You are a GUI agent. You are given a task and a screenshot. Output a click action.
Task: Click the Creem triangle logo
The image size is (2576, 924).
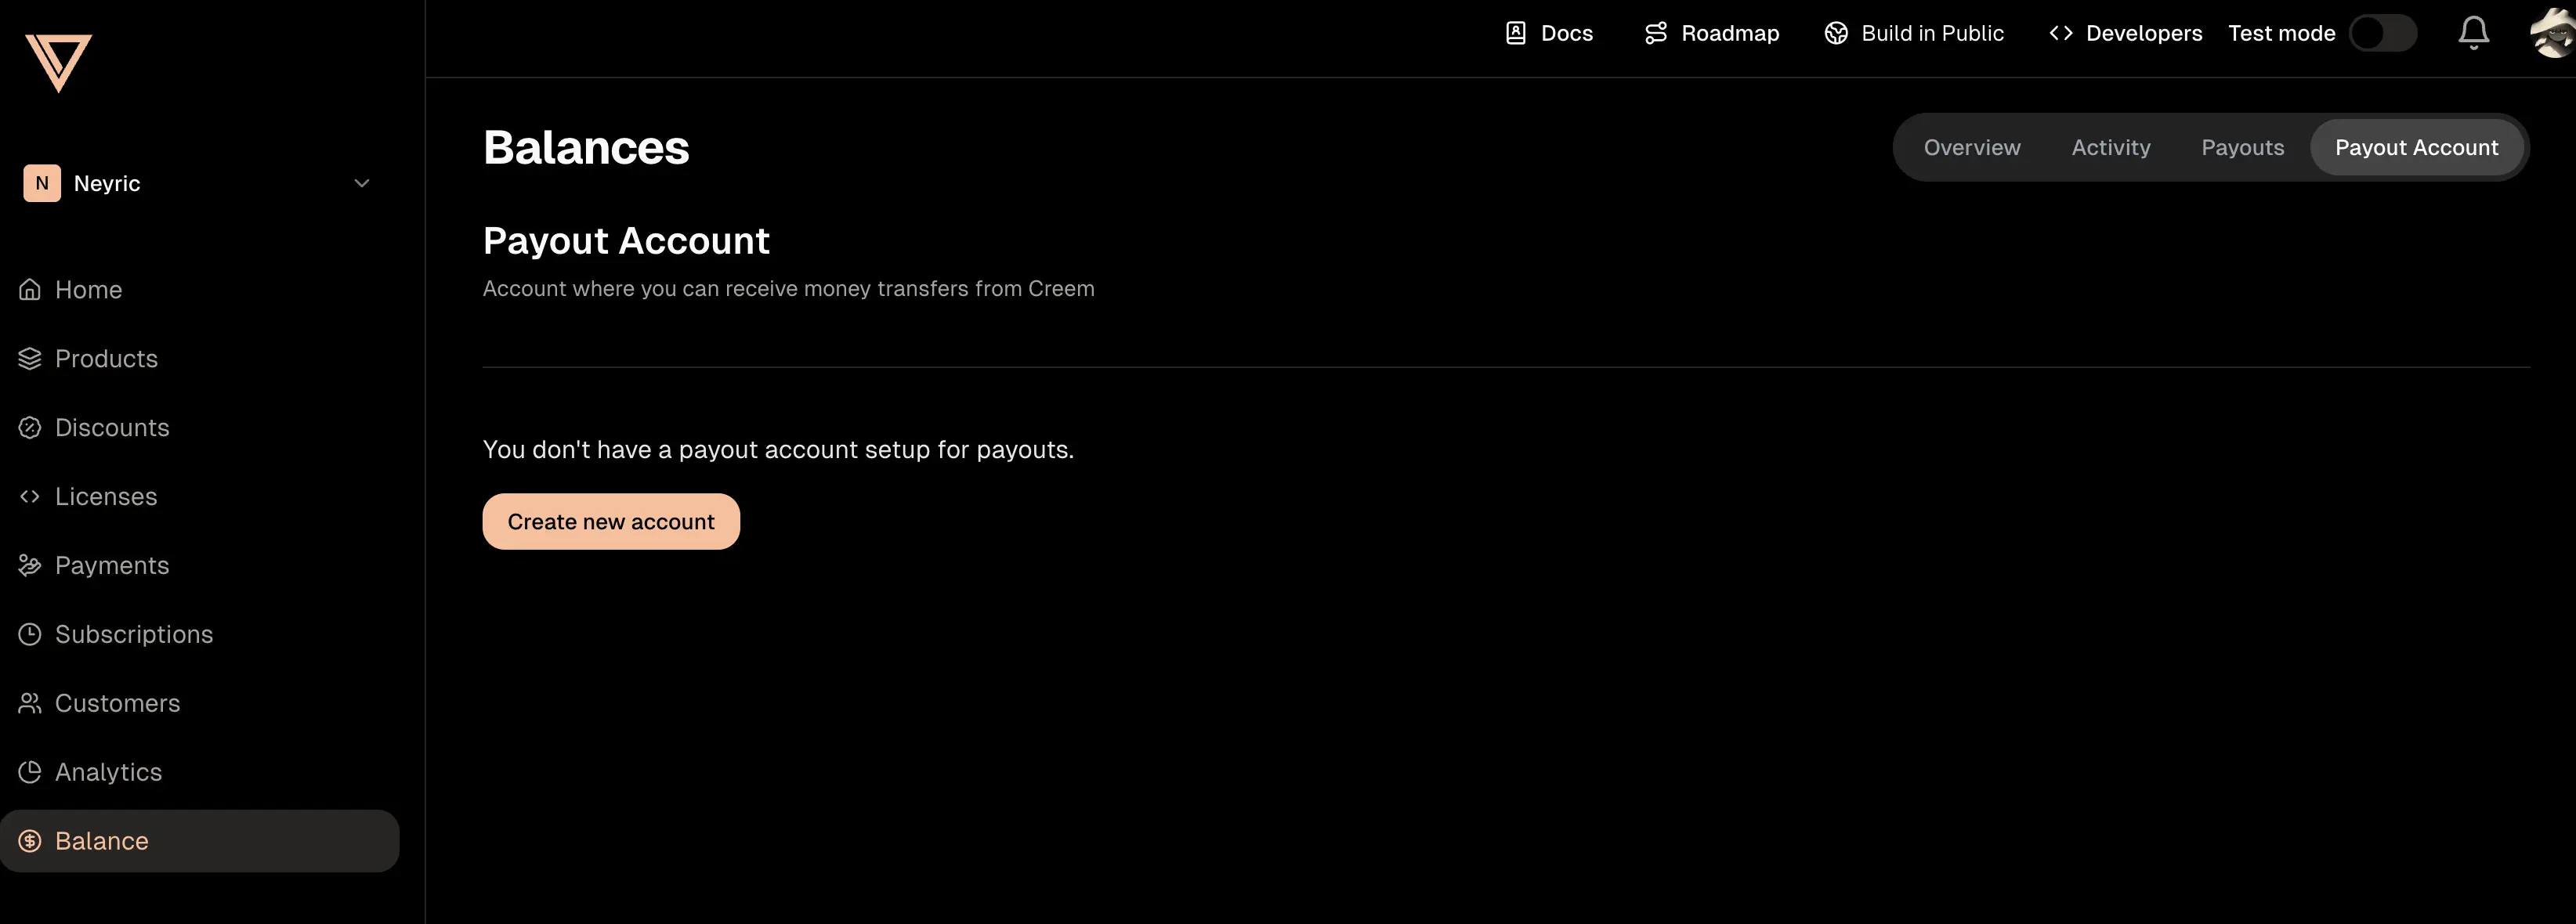58,60
